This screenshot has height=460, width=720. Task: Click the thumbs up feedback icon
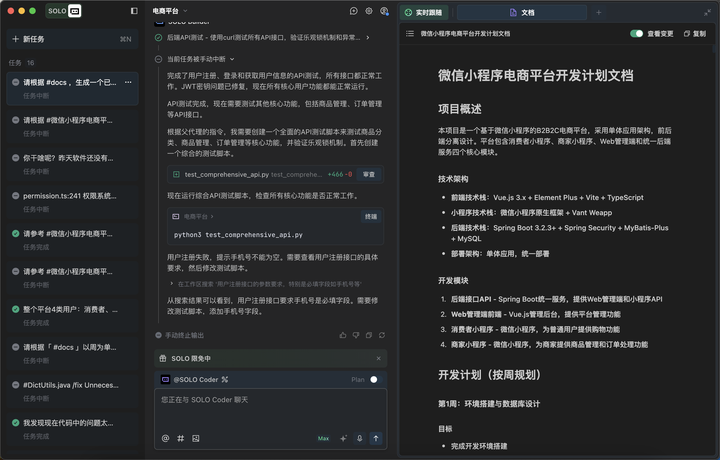pos(343,335)
